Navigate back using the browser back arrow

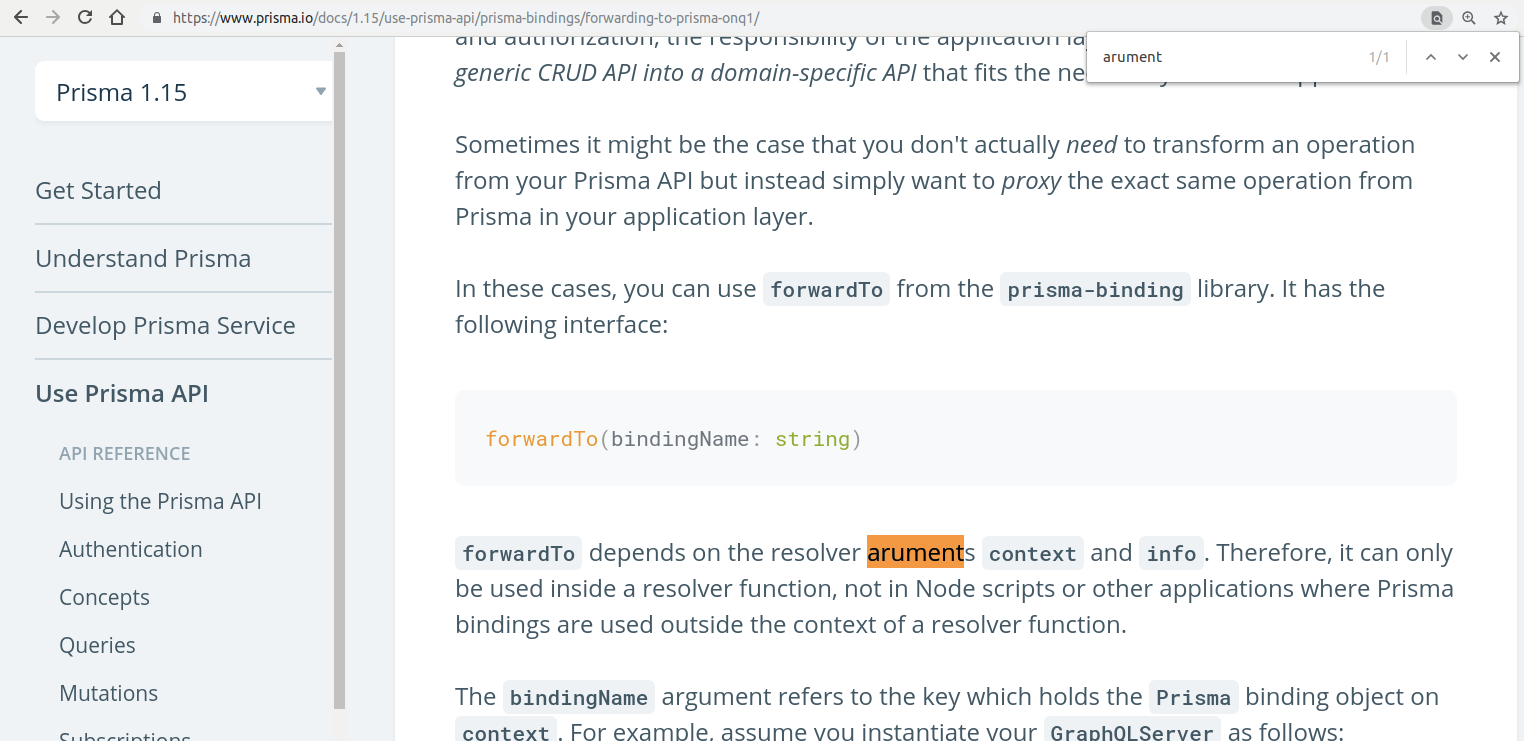pos(20,17)
